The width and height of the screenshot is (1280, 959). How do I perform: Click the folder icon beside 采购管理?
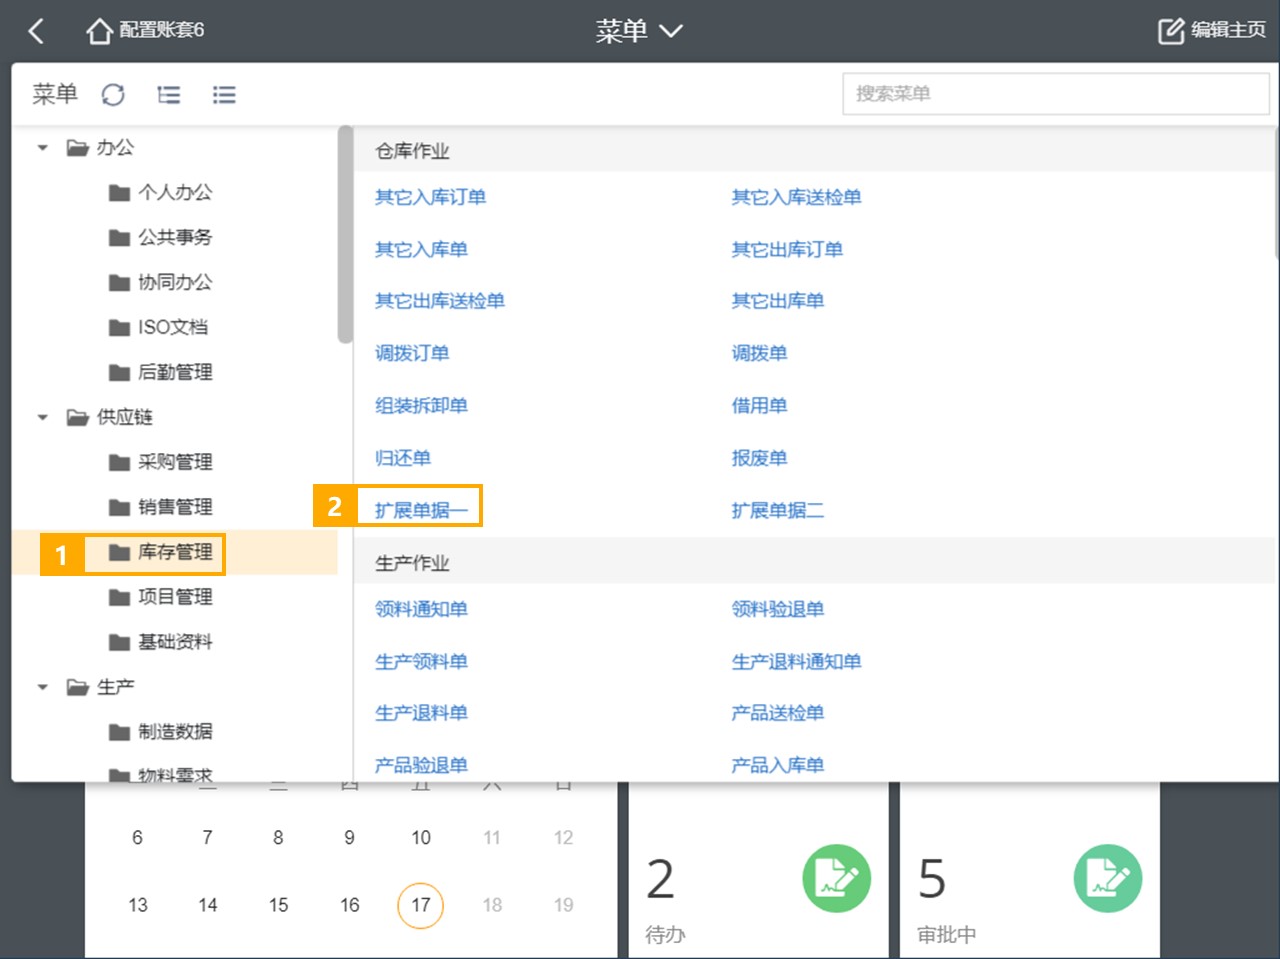pyautogui.click(x=119, y=463)
